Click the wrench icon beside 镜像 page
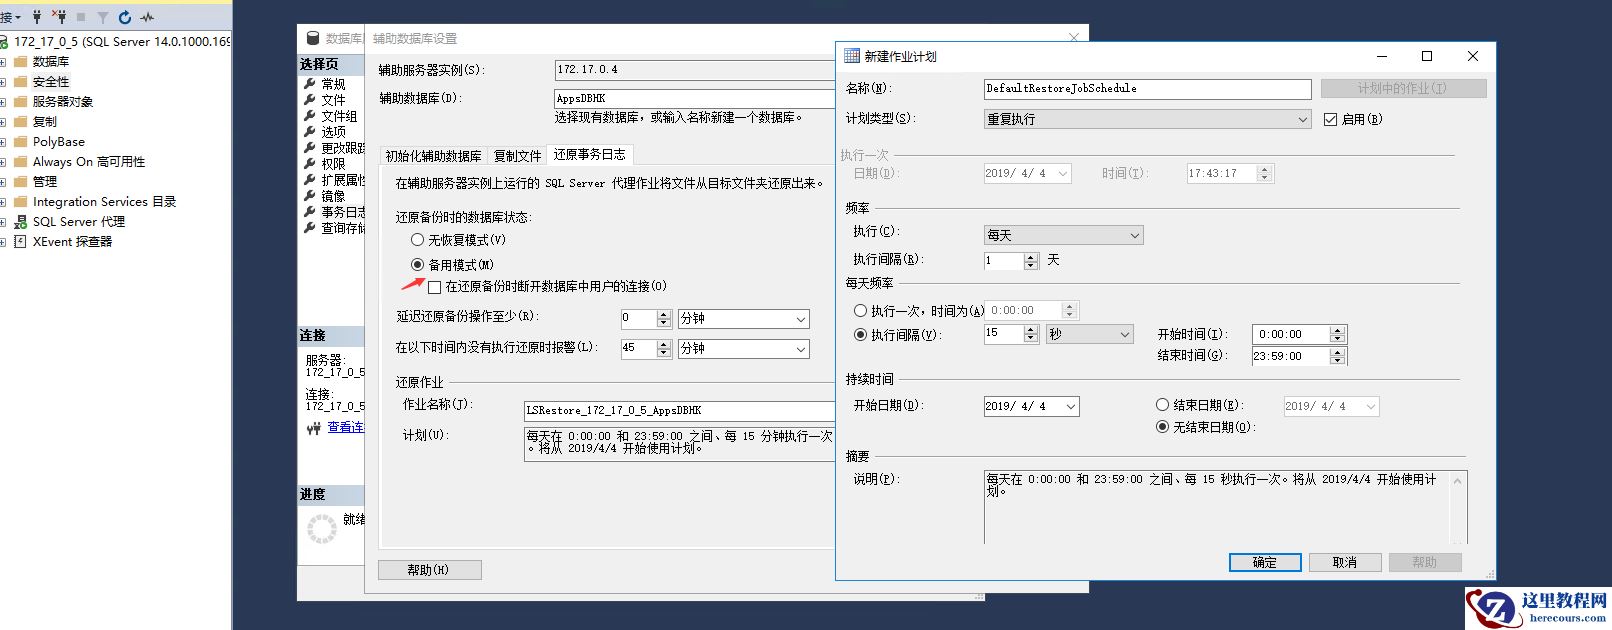The image size is (1612, 630). (310, 196)
